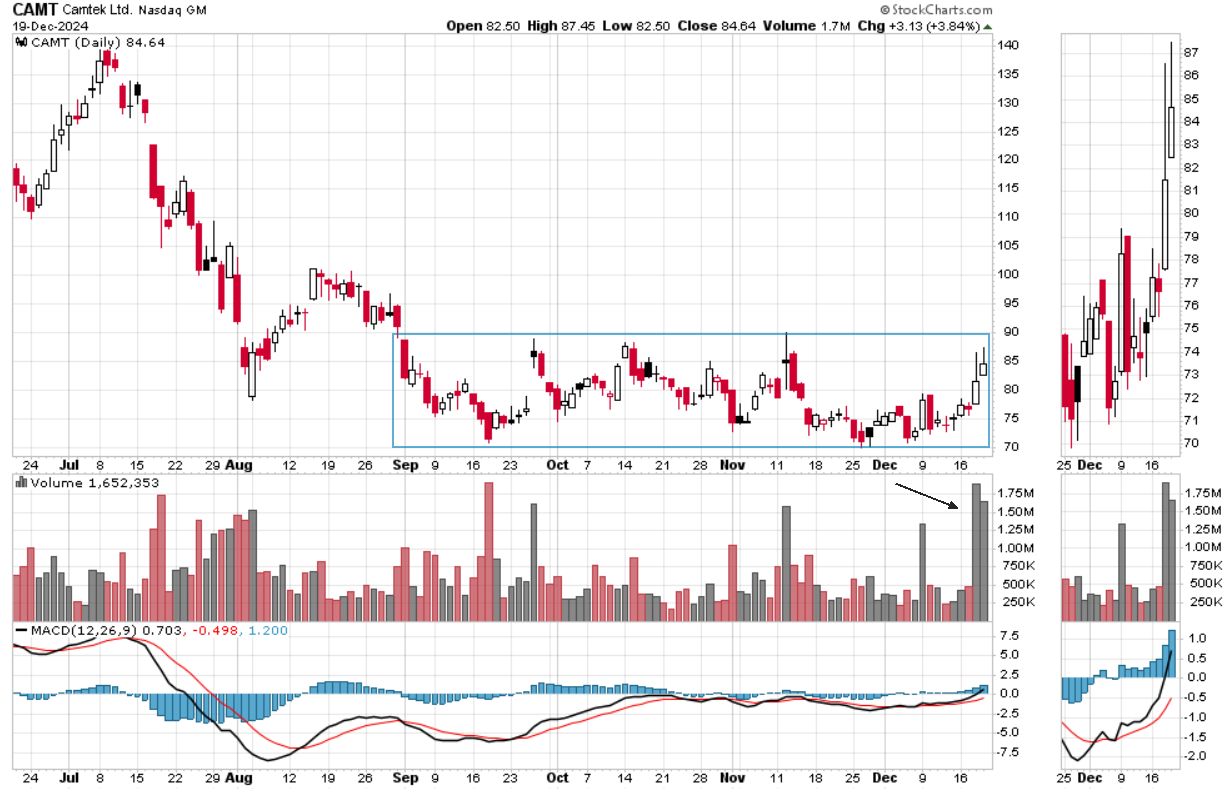Click the bar icon beside Volume 1,652,353
The width and height of the screenshot is (1229, 793).
click(21, 483)
